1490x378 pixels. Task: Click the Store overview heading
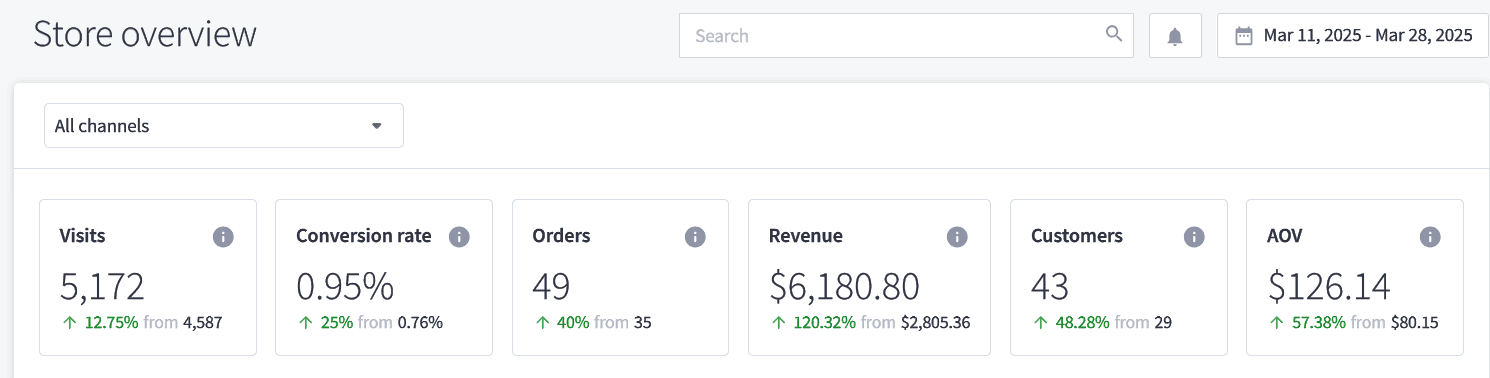click(x=145, y=34)
